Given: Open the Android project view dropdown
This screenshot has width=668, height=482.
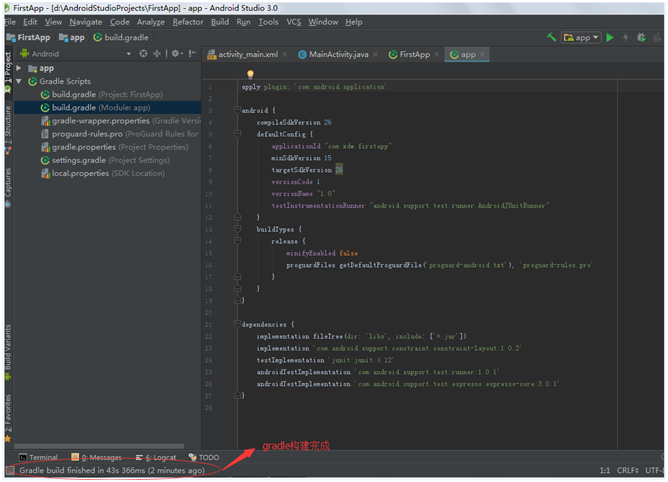Looking at the screenshot, I should (x=44, y=54).
